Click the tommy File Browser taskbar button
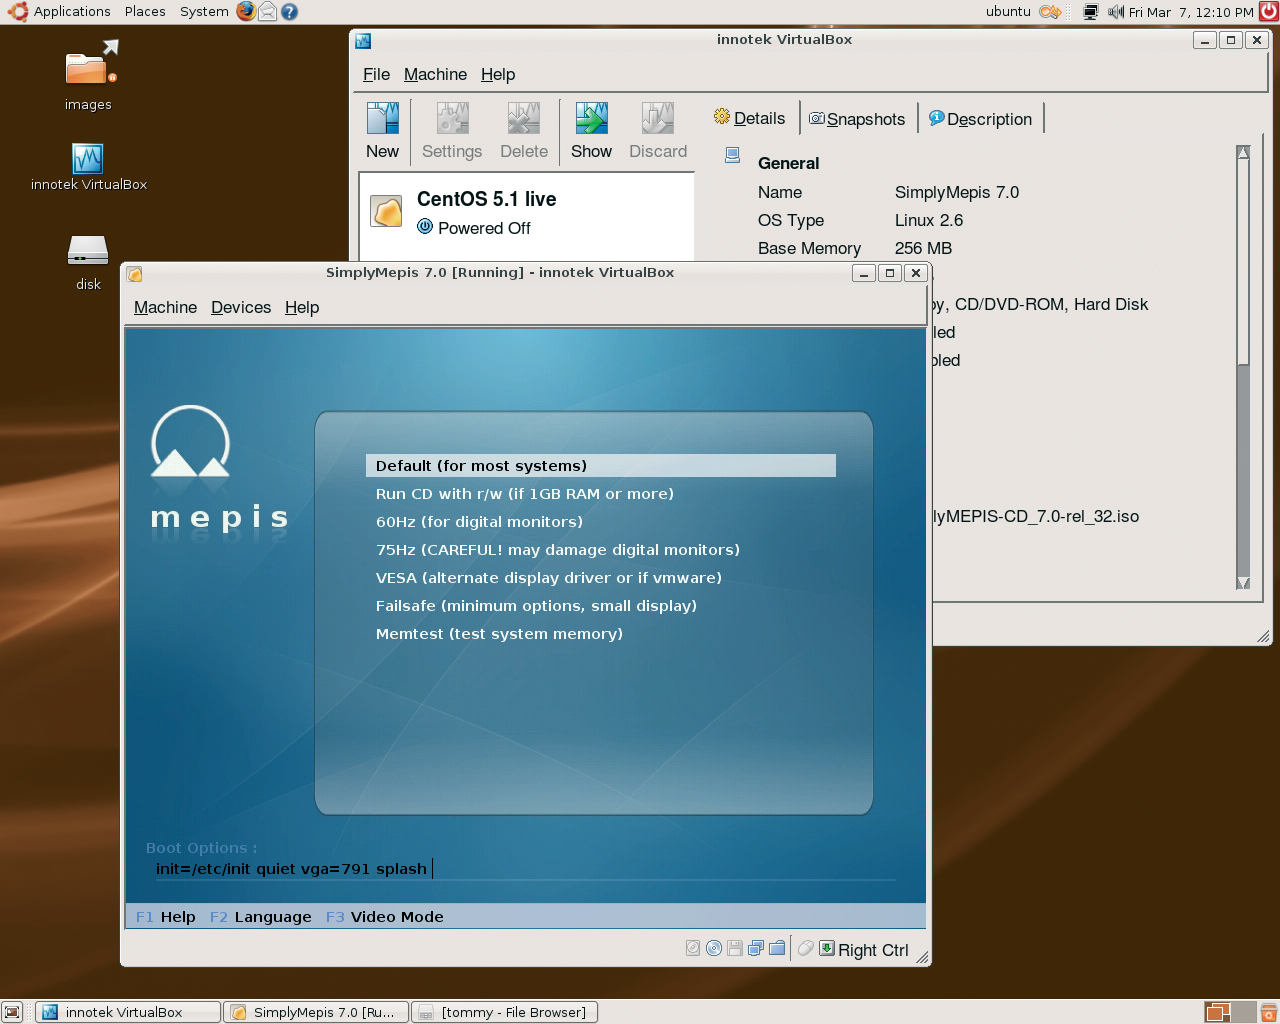Image resolution: width=1280 pixels, height=1024 pixels. (x=505, y=1012)
